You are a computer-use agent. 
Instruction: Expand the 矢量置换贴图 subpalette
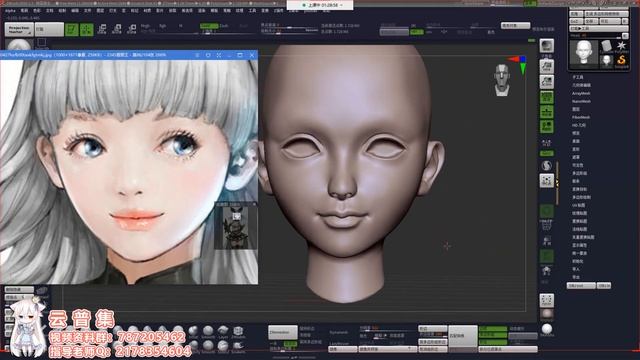pyautogui.click(x=583, y=237)
